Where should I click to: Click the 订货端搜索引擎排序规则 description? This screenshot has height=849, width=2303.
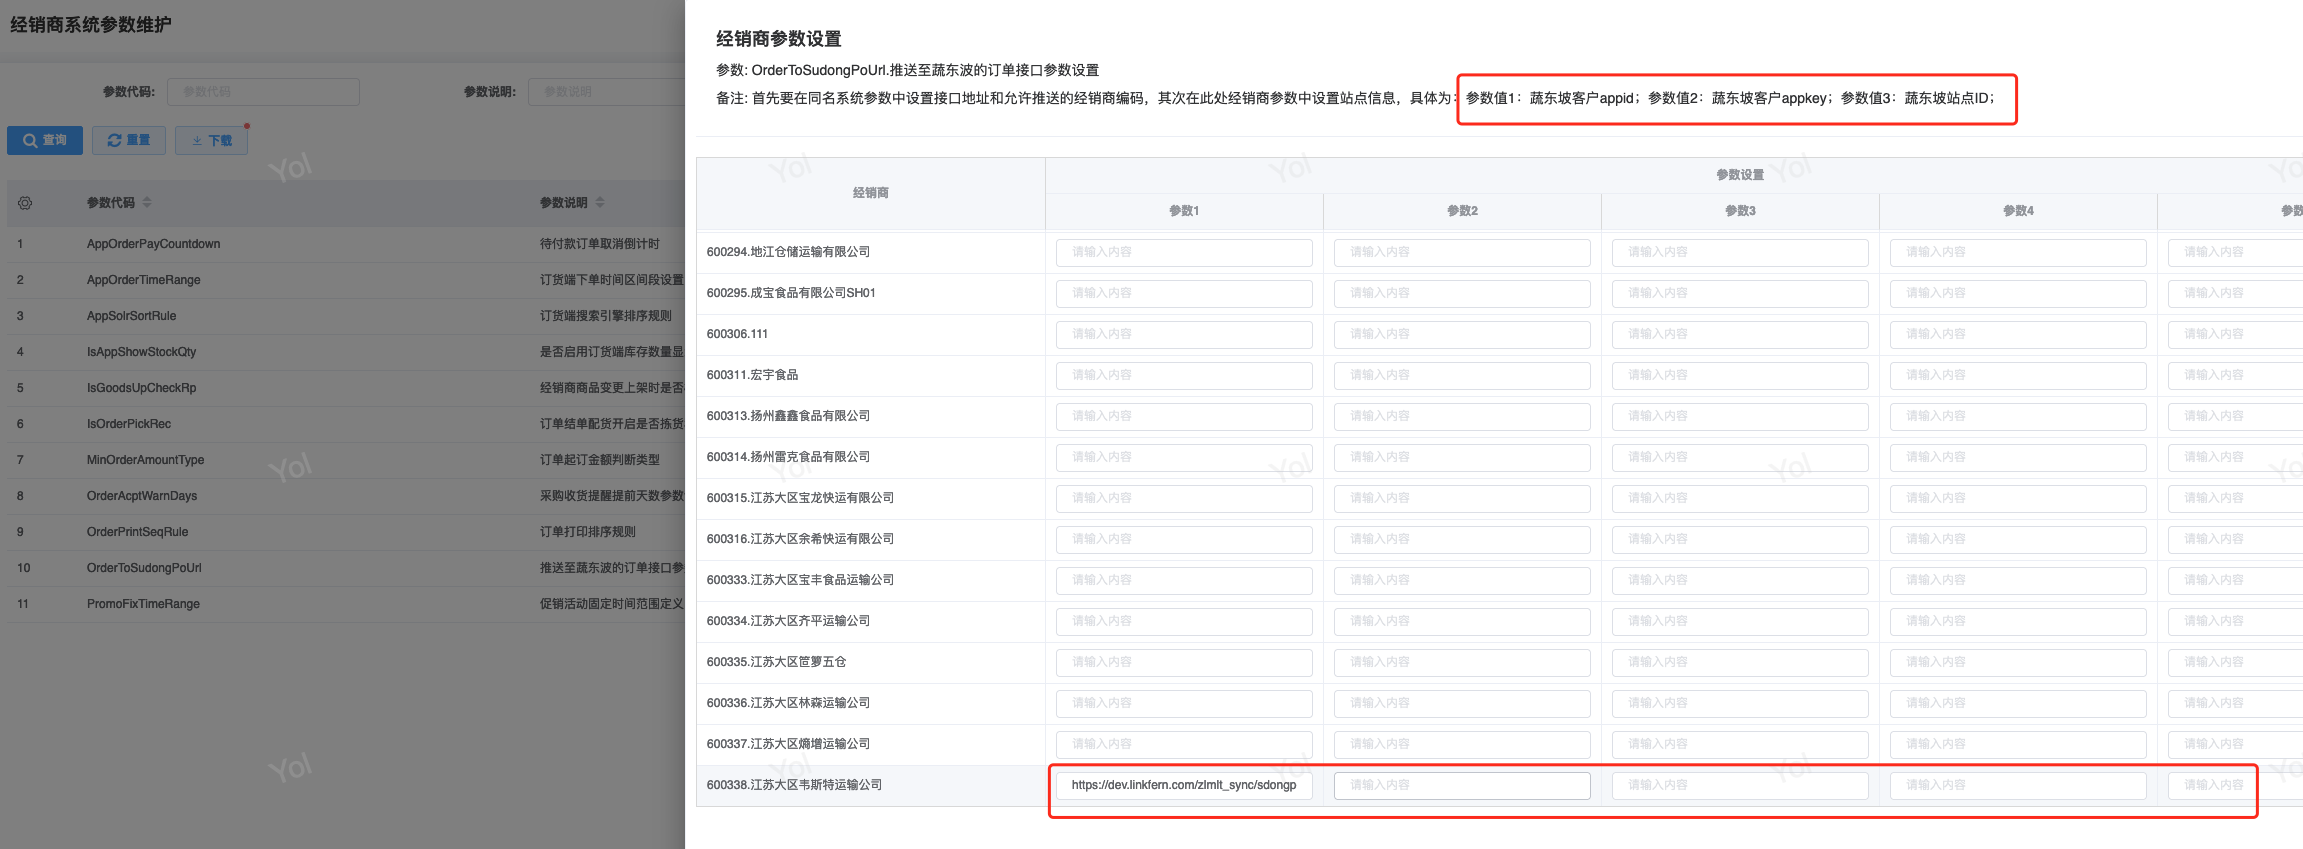(x=606, y=316)
